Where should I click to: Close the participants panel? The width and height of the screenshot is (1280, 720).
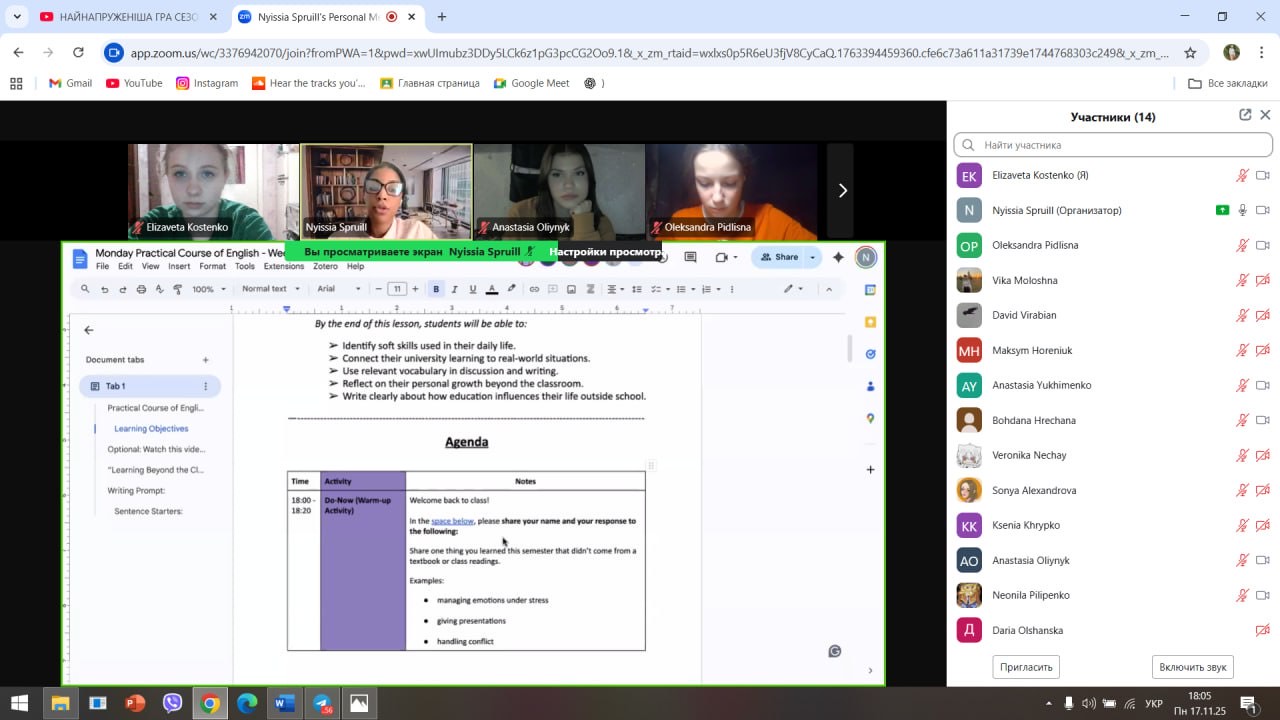coord(1265,115)
